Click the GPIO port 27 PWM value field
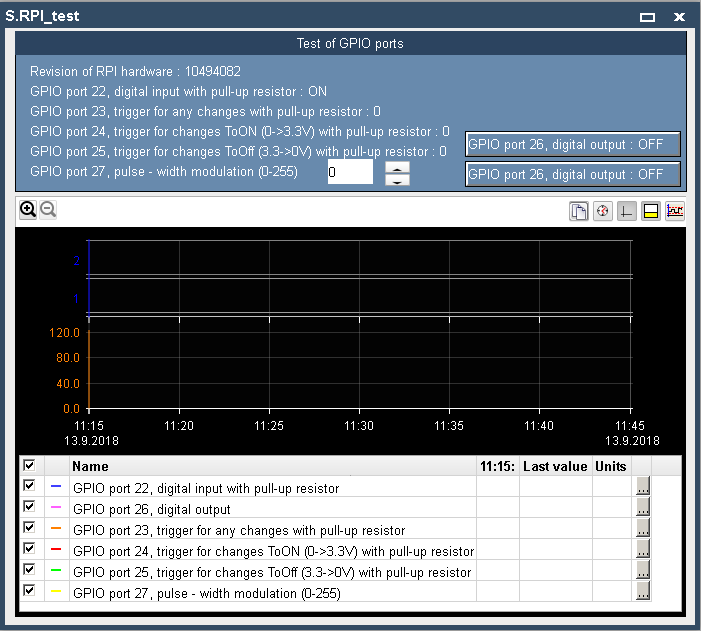 (350, 172)
